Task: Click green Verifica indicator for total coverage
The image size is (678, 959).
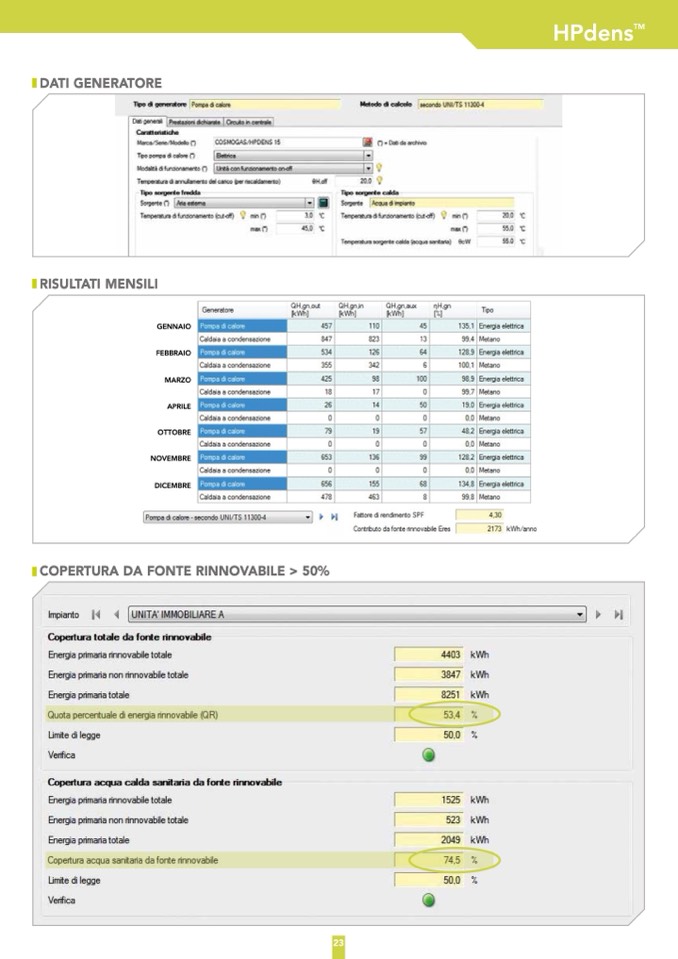Action: (429, 755)
